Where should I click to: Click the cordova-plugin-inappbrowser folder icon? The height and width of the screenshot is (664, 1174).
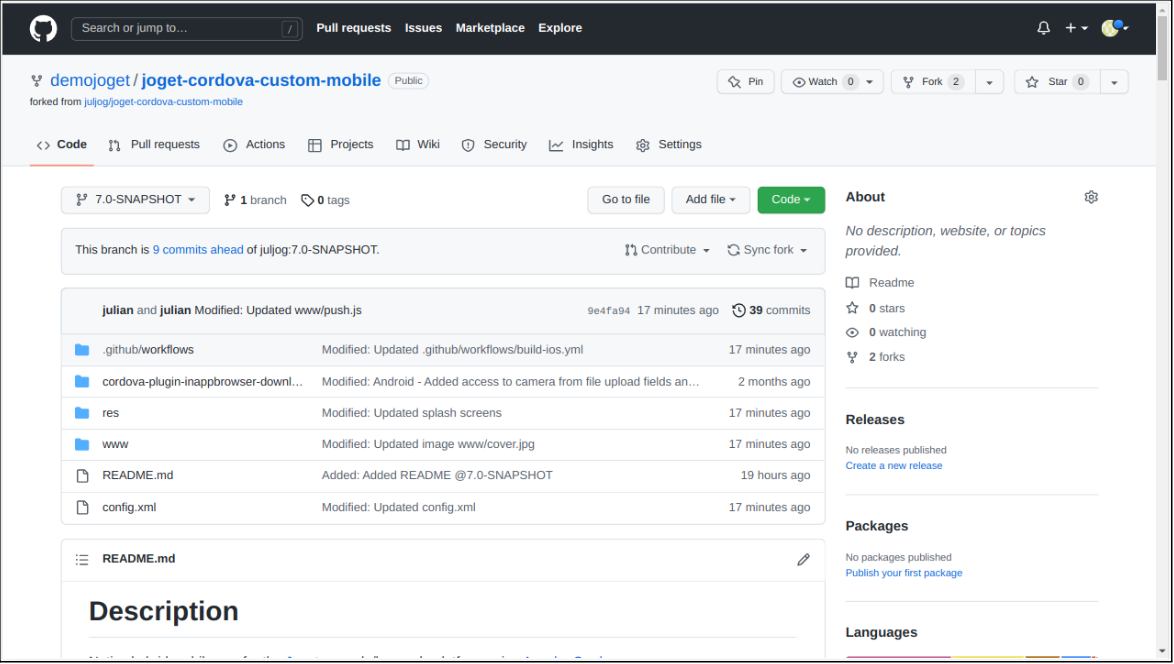82,382
